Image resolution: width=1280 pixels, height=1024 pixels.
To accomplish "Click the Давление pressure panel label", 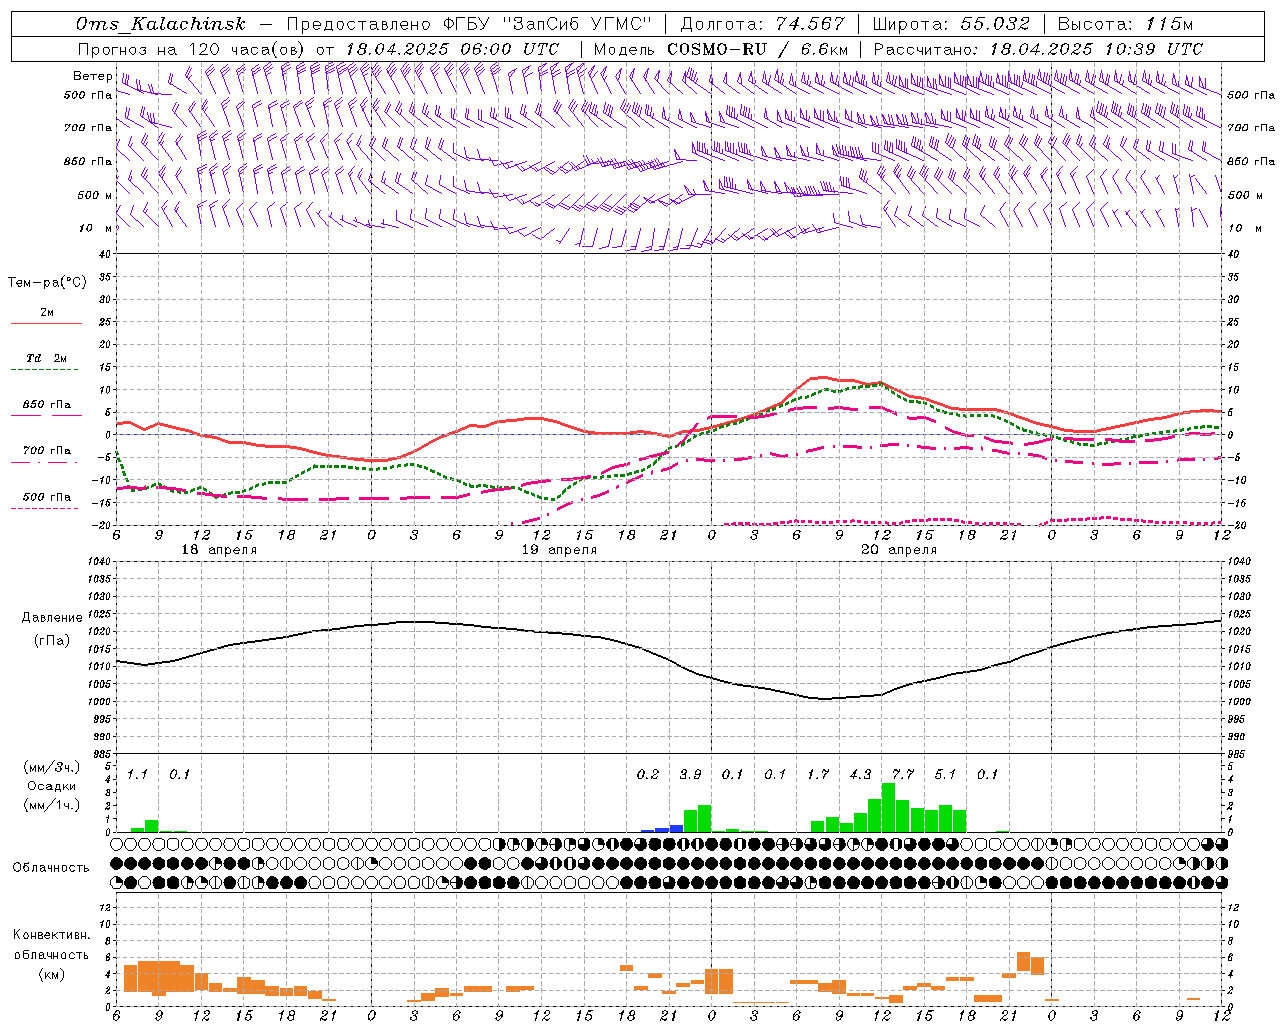I will pyautogui.click(x=52, y=618).
